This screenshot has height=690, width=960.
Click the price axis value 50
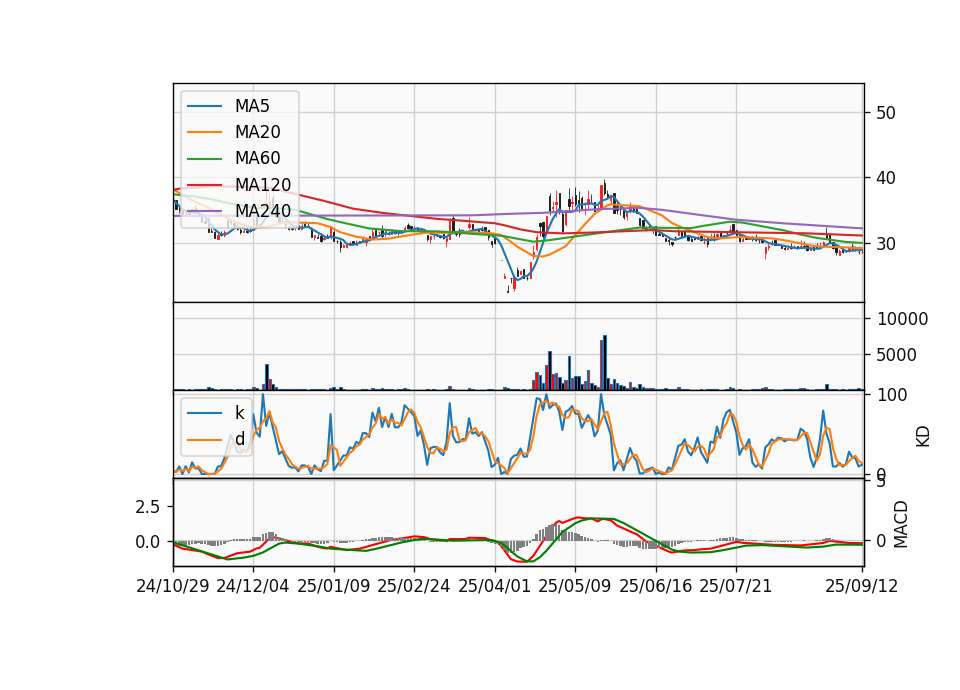pos(886,113)
